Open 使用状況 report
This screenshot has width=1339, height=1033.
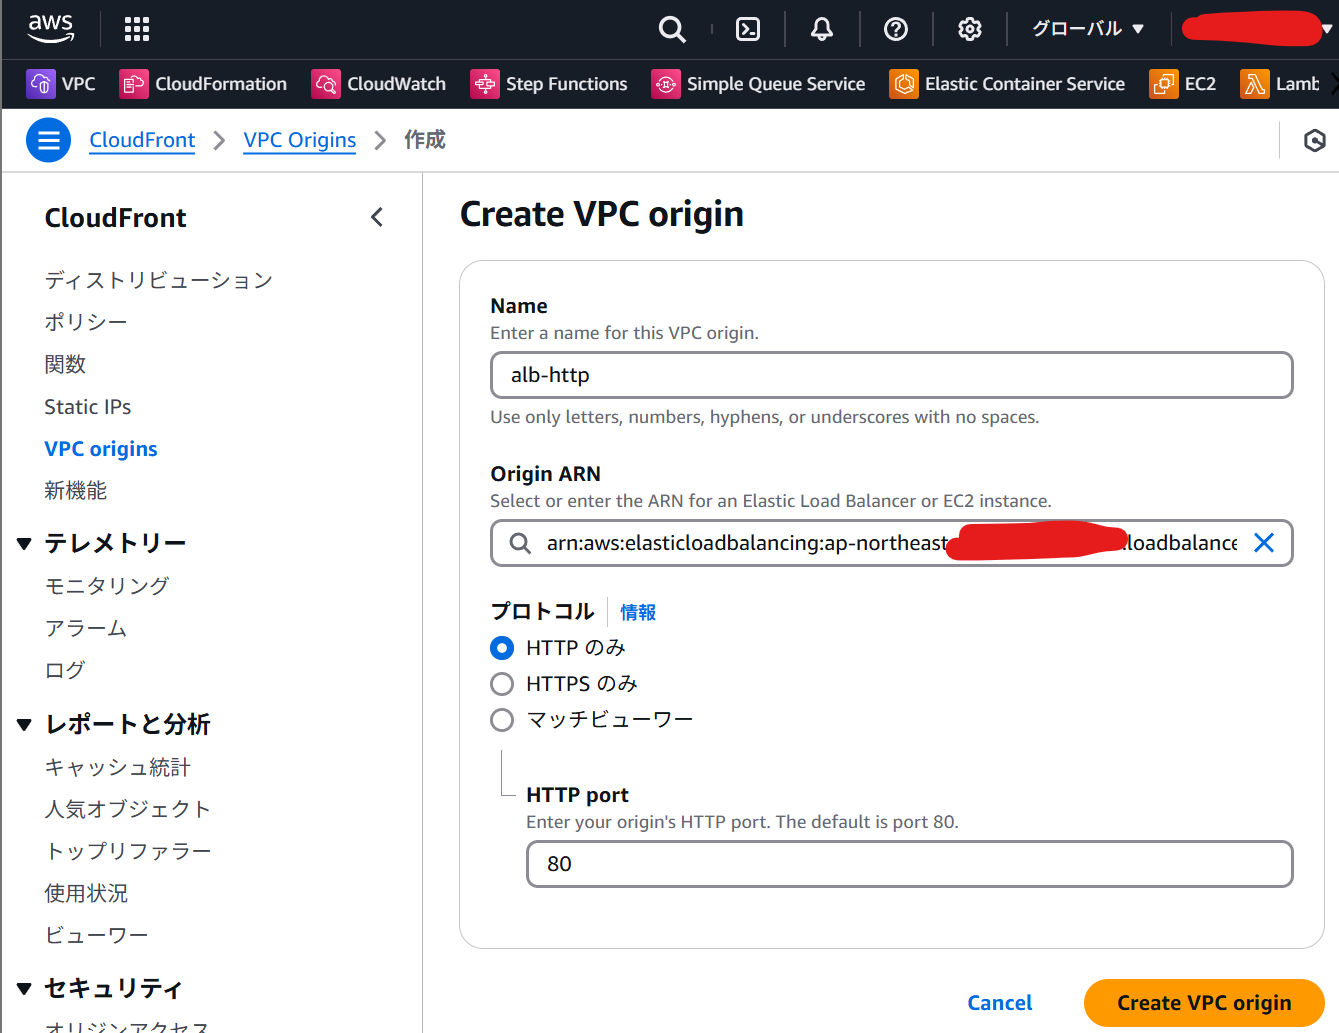86,893
